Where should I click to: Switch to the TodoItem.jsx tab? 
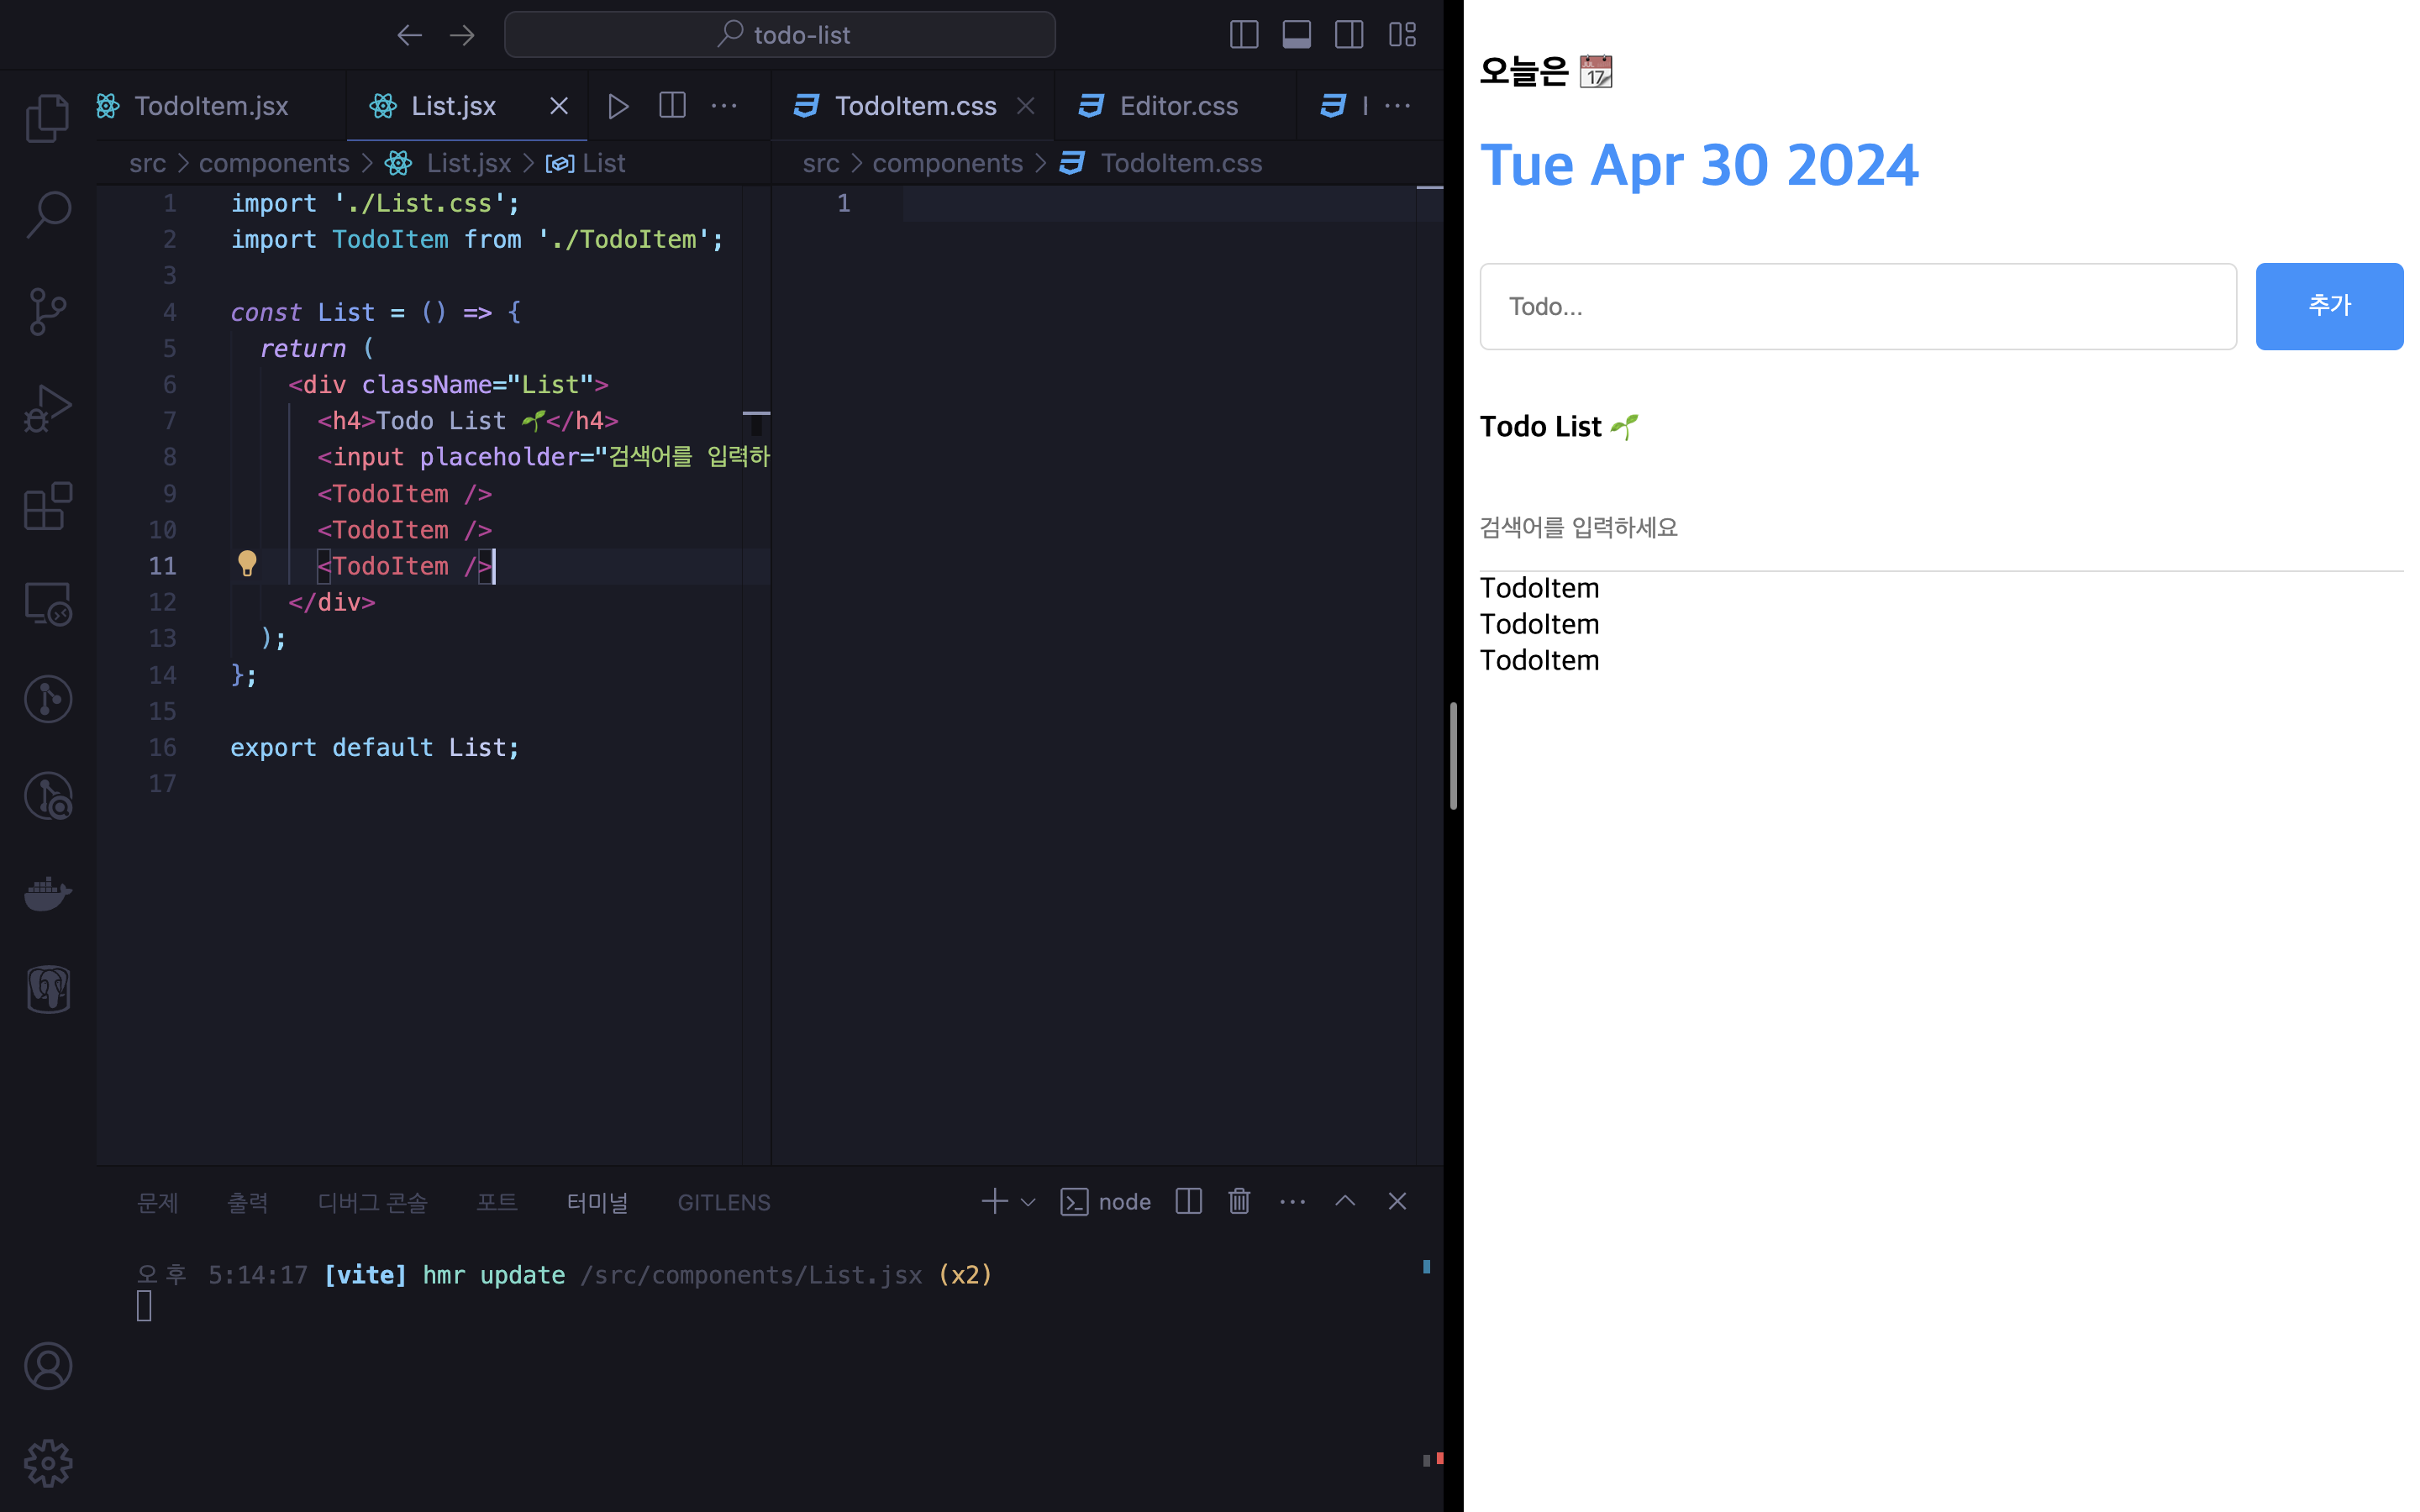pos(210,106)
